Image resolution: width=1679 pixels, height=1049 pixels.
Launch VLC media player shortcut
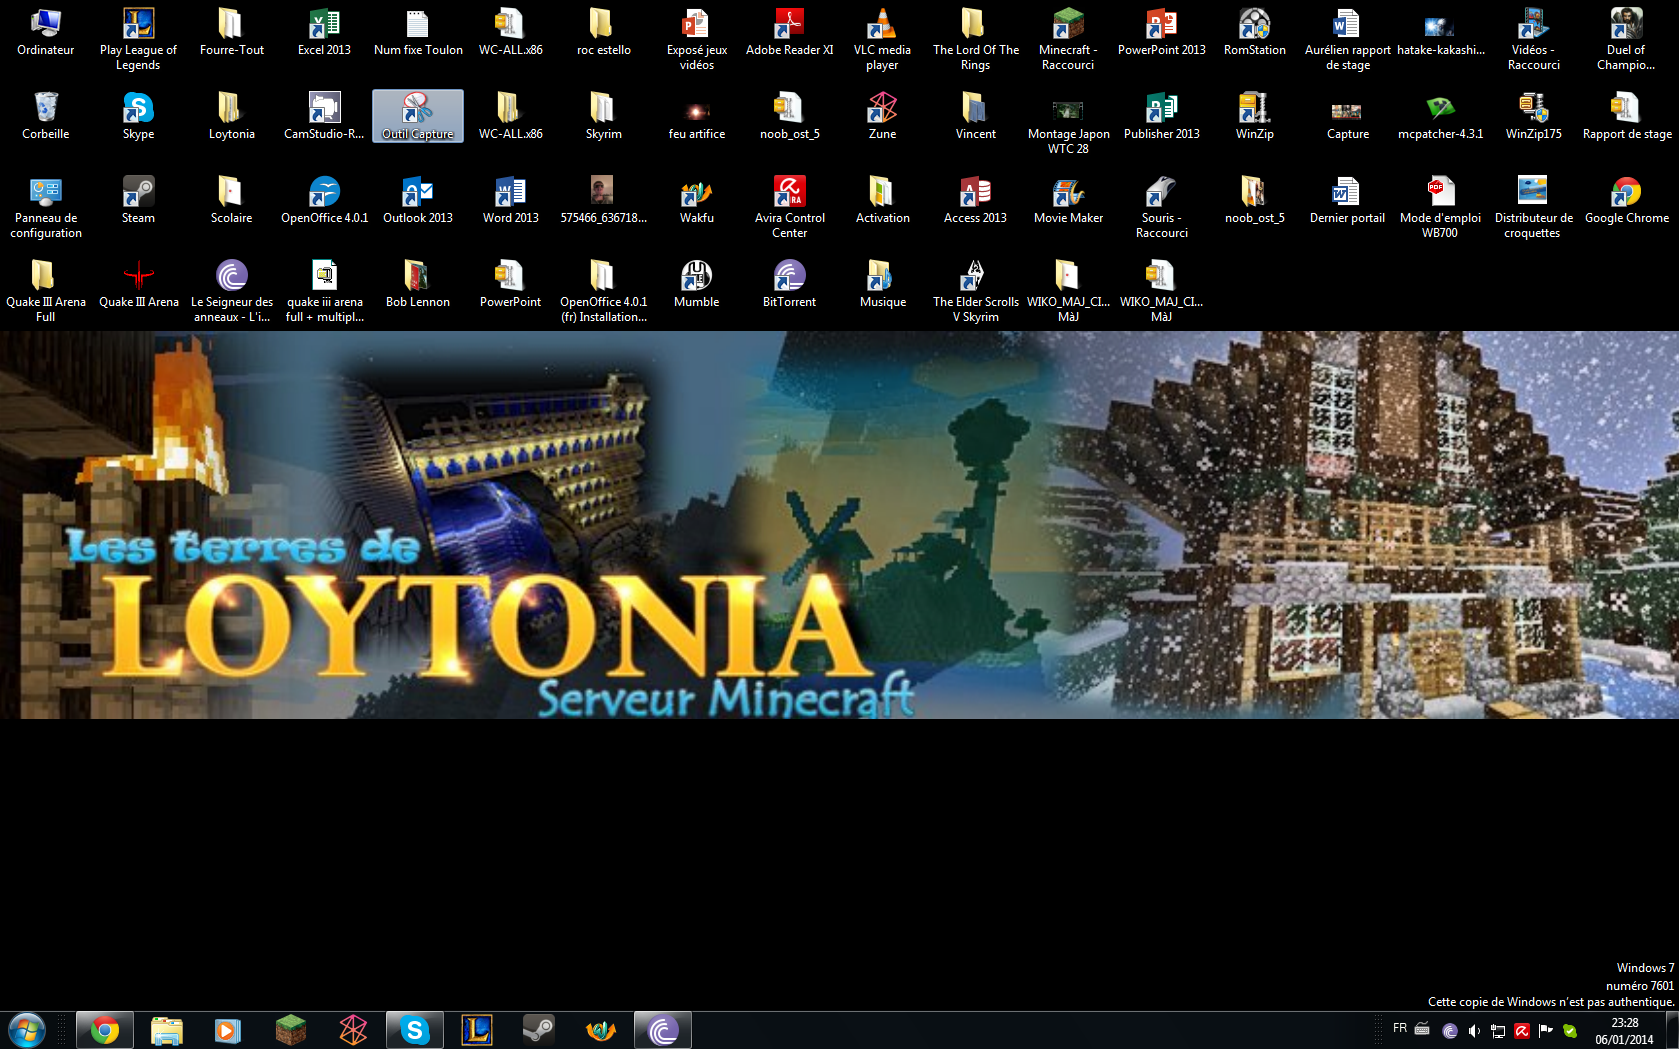click(x=882, y=39)
